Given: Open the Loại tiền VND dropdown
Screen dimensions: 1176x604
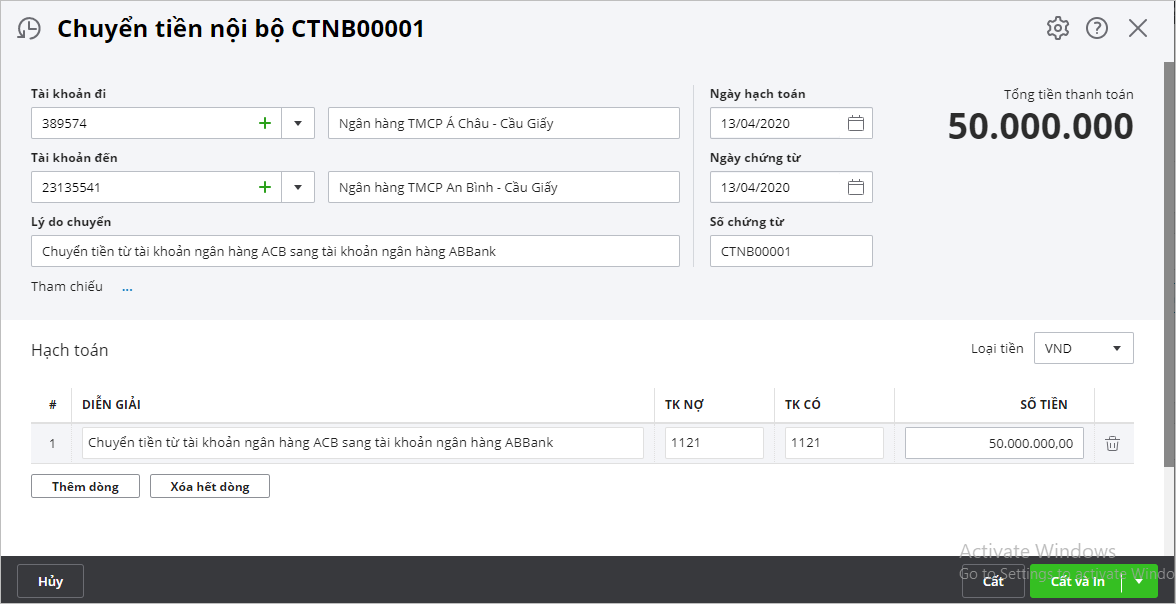Looking at the screenshot, I should (x=1083, y=348).
